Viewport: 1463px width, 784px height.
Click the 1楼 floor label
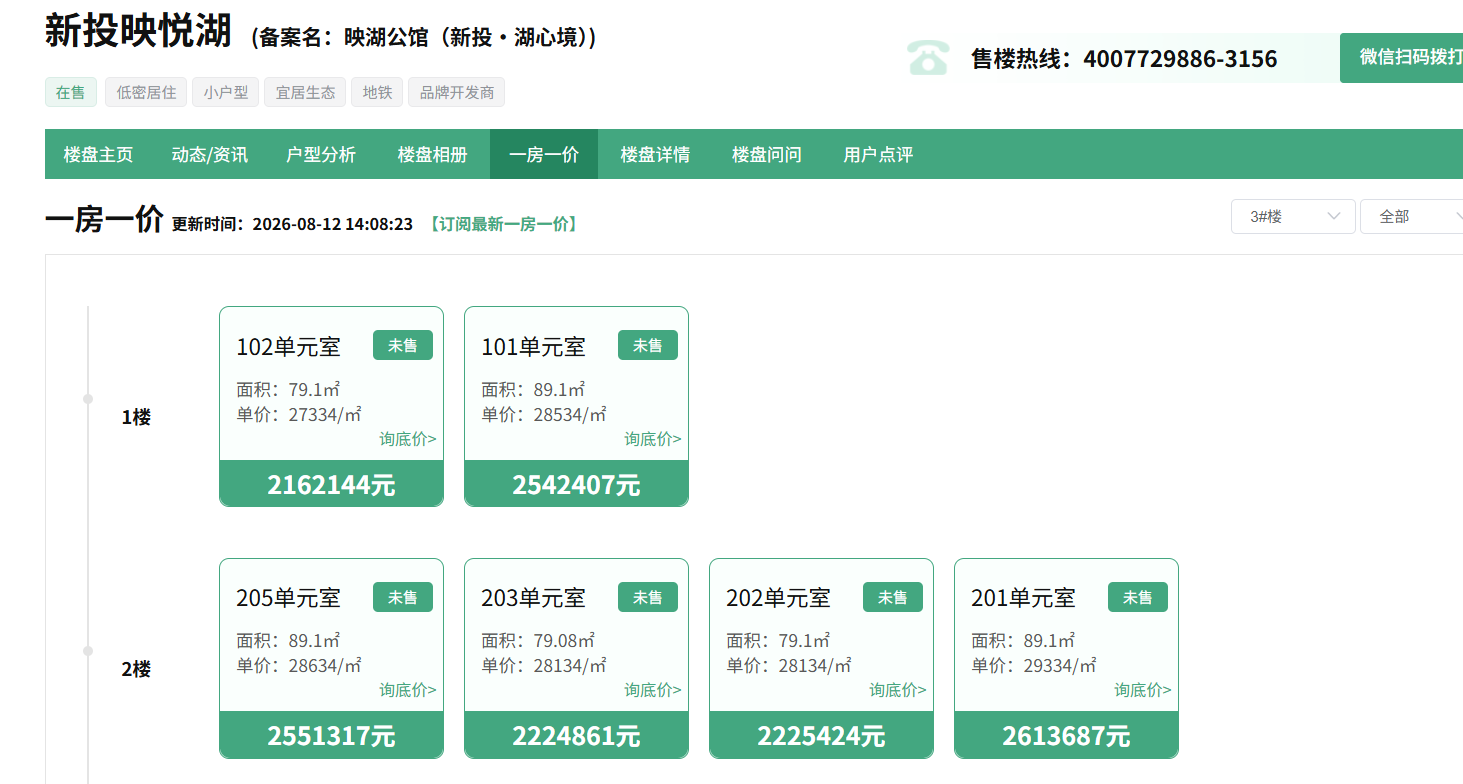click(136, 418)
